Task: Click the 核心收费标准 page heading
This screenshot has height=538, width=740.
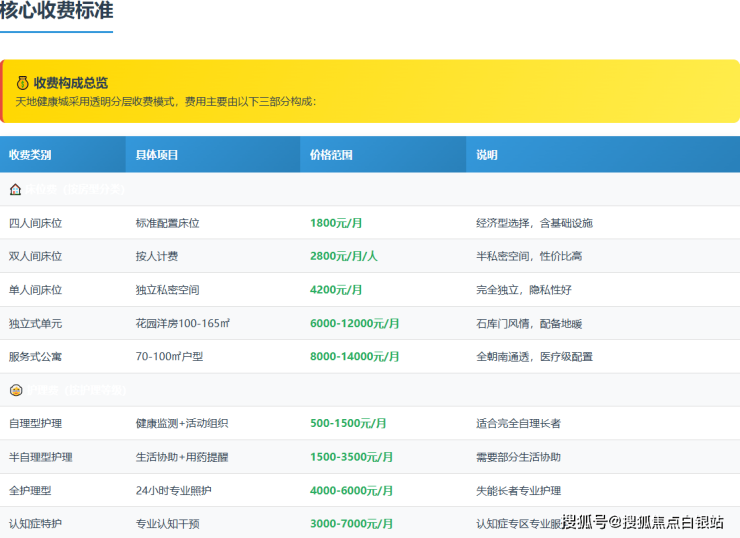Action: (56, 12)
